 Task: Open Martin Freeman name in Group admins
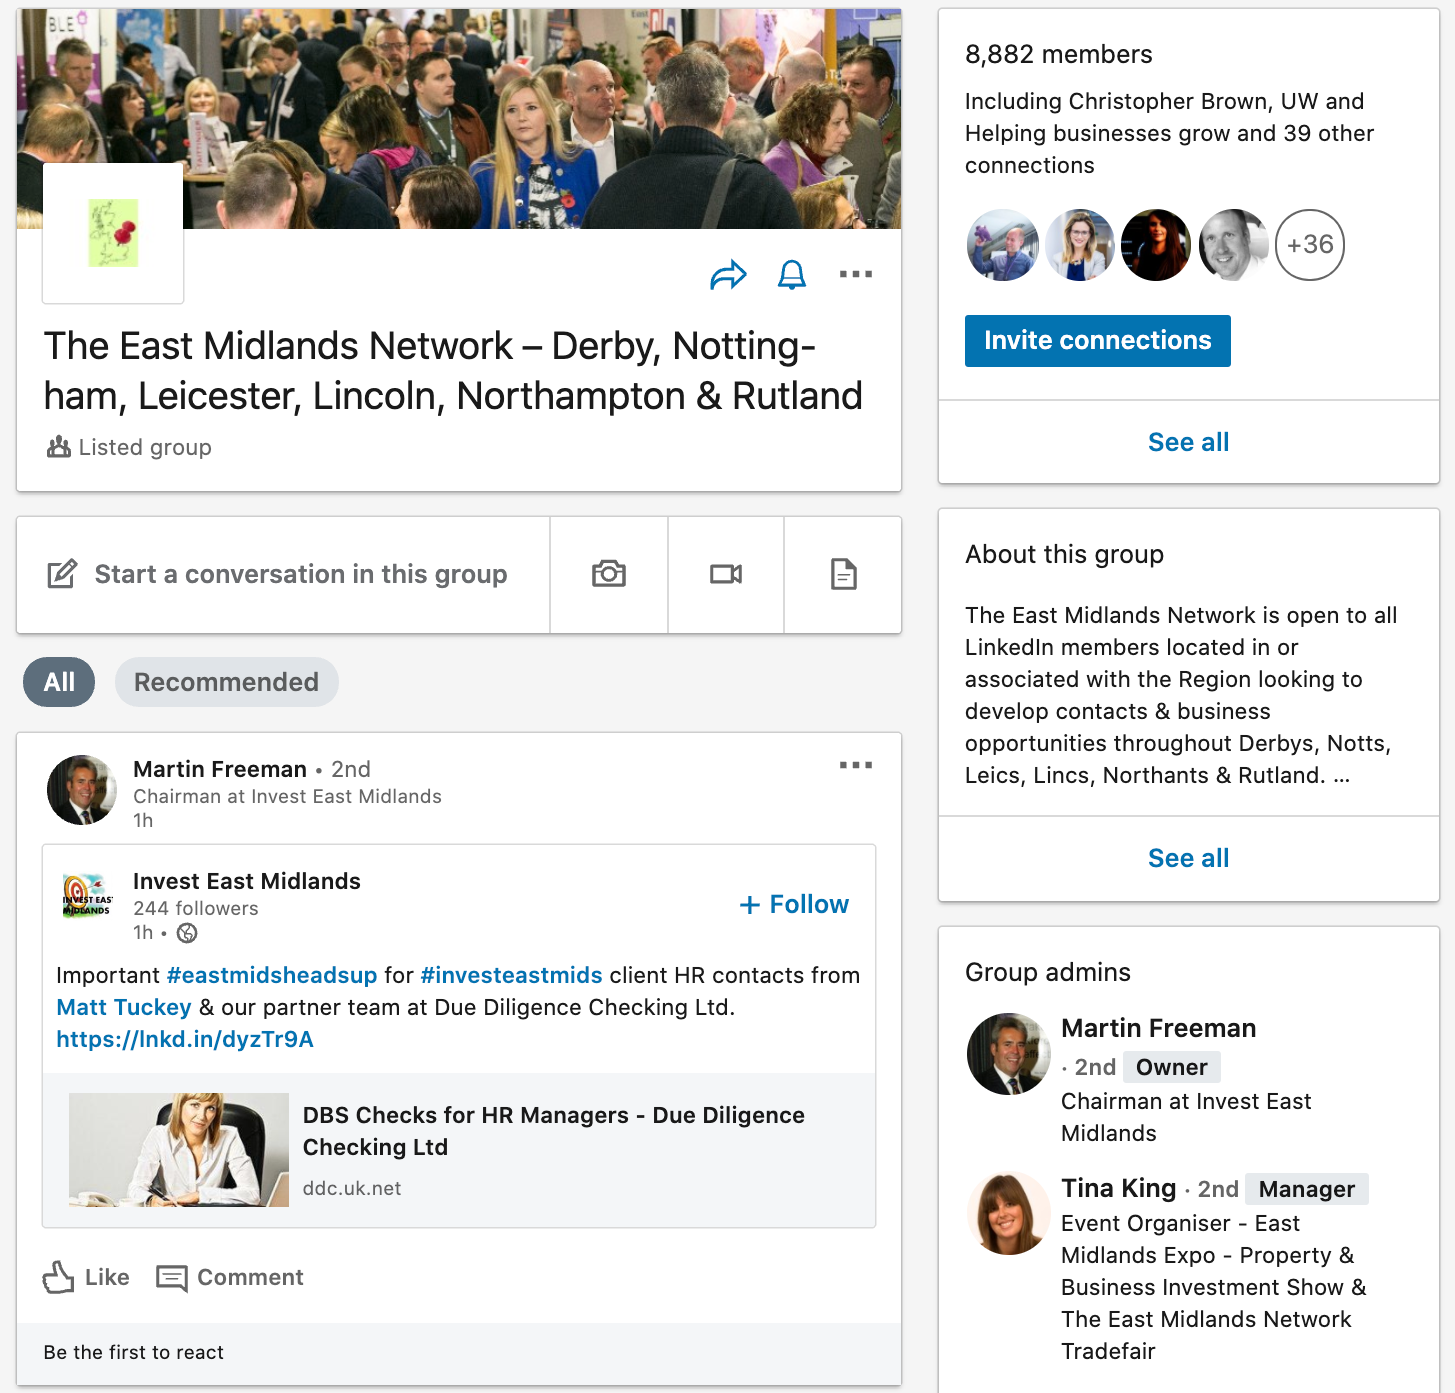(1159, 1028)
